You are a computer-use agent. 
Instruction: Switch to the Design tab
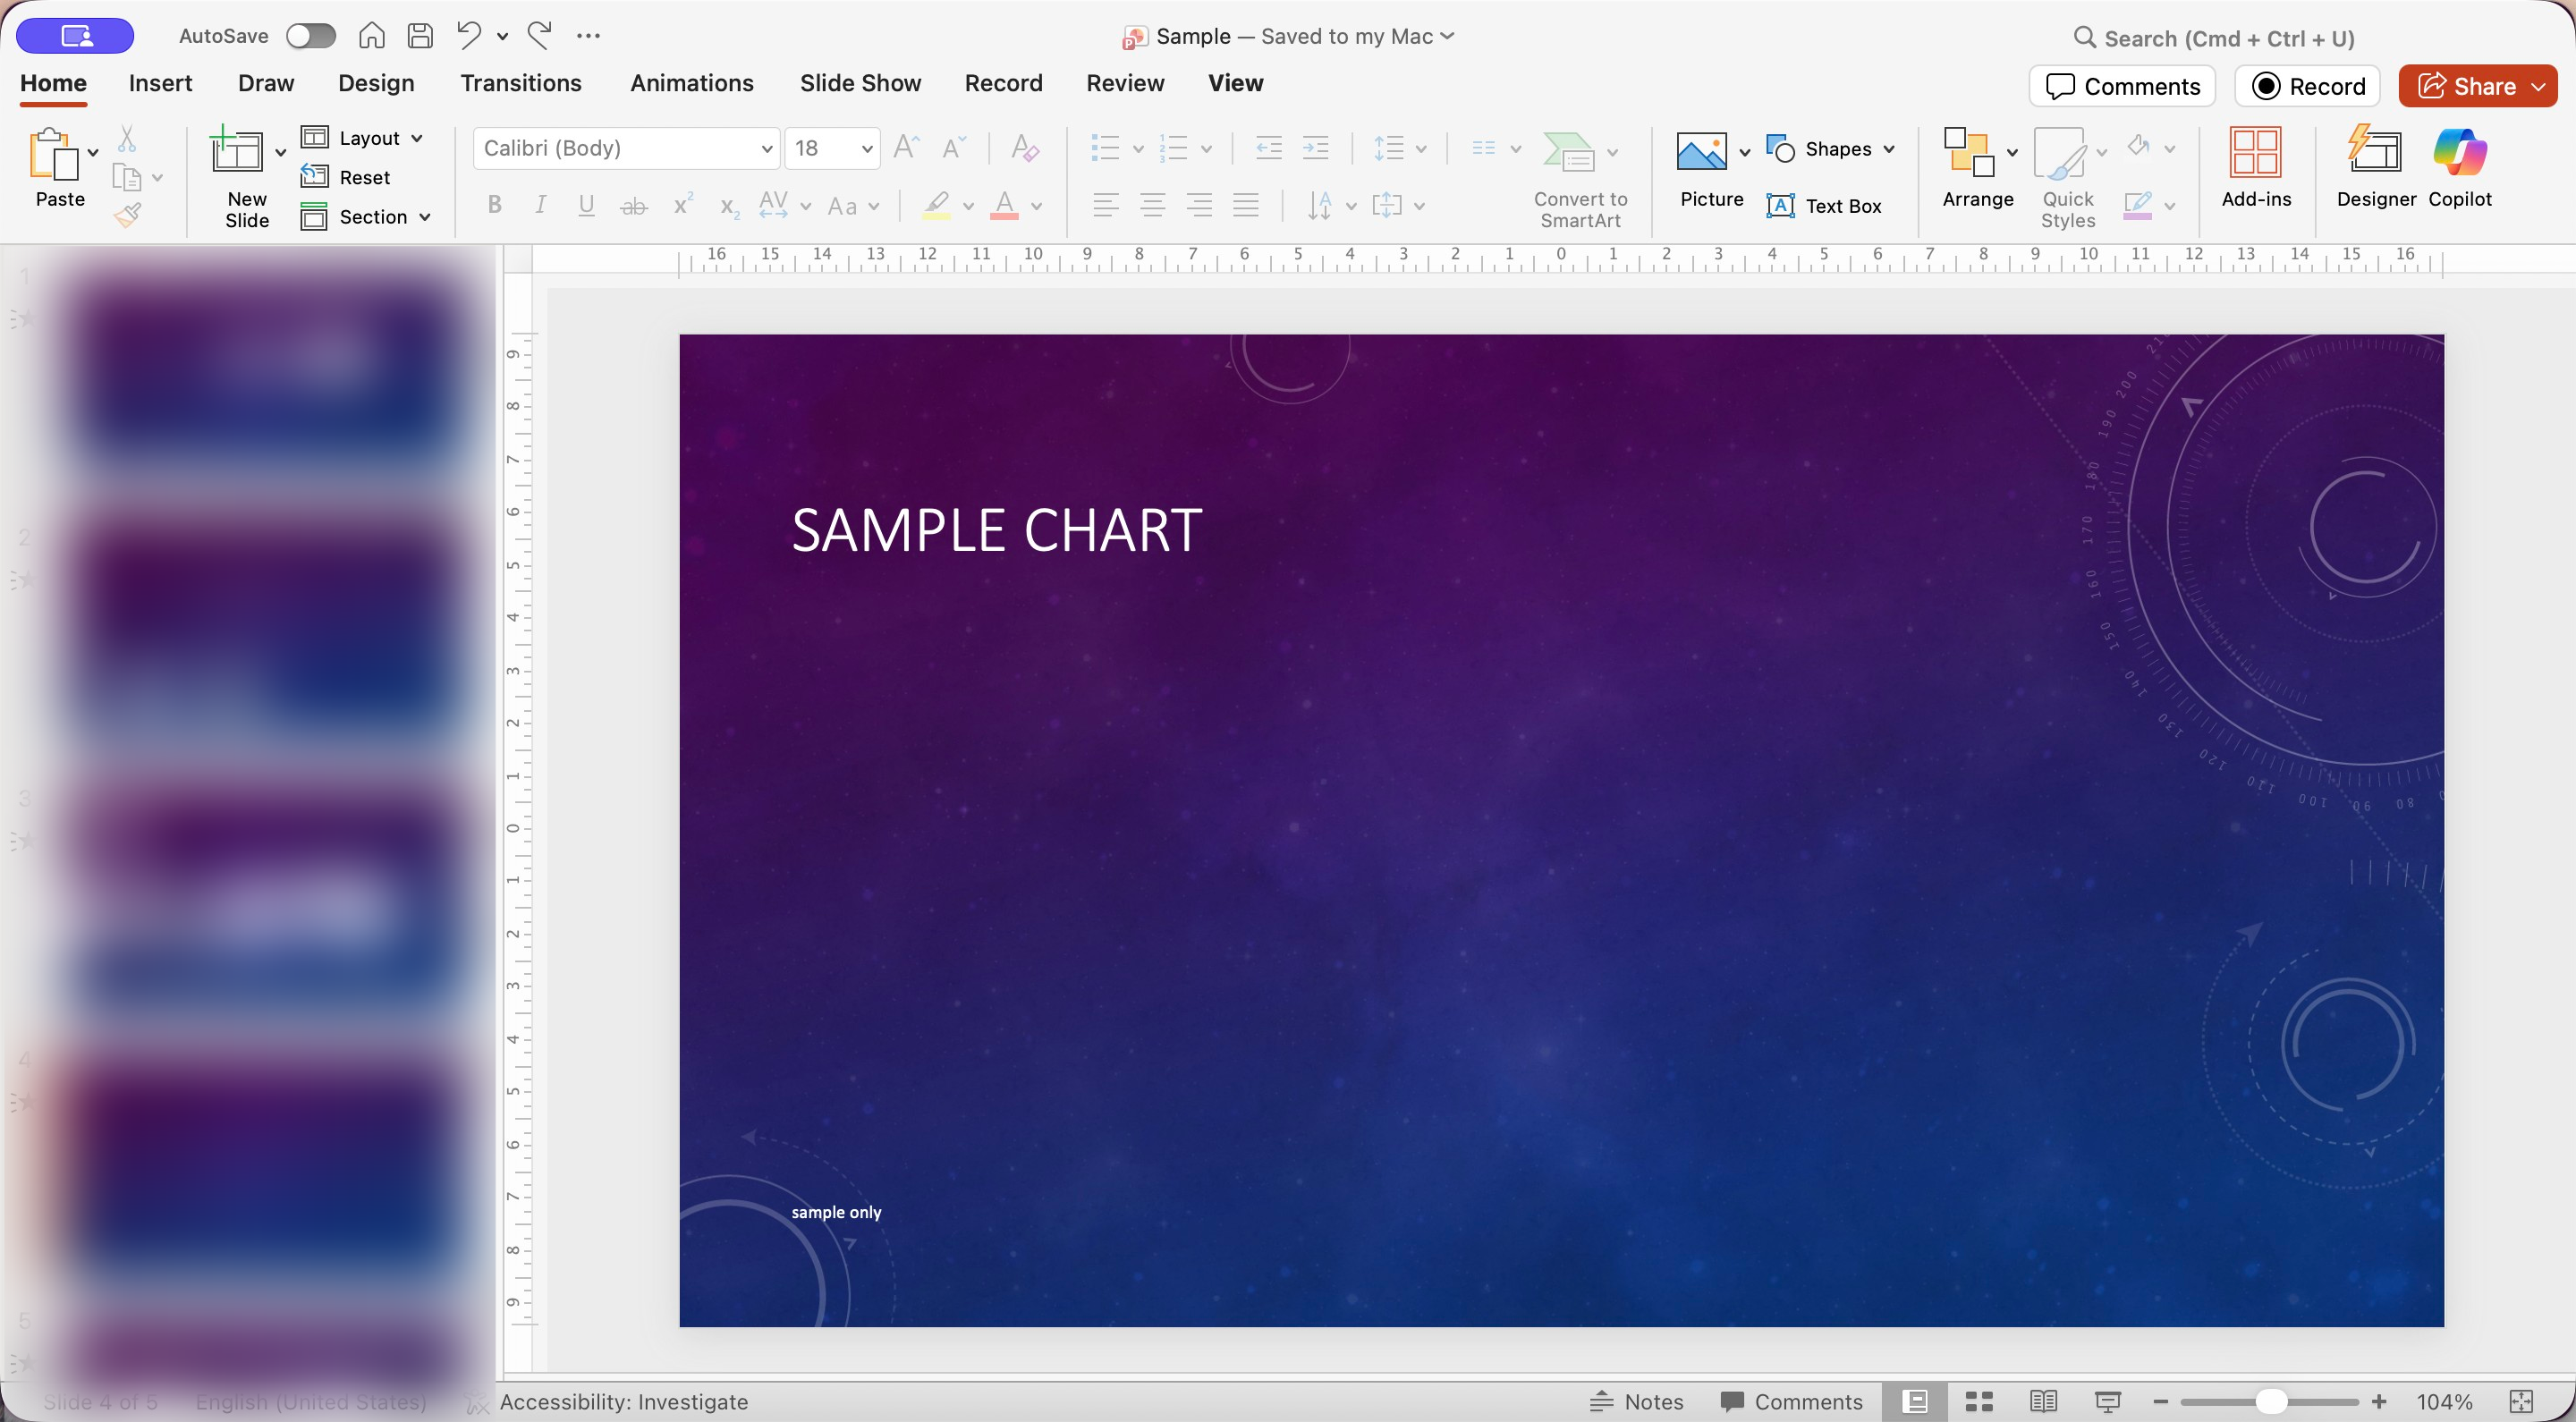(375, 83)
